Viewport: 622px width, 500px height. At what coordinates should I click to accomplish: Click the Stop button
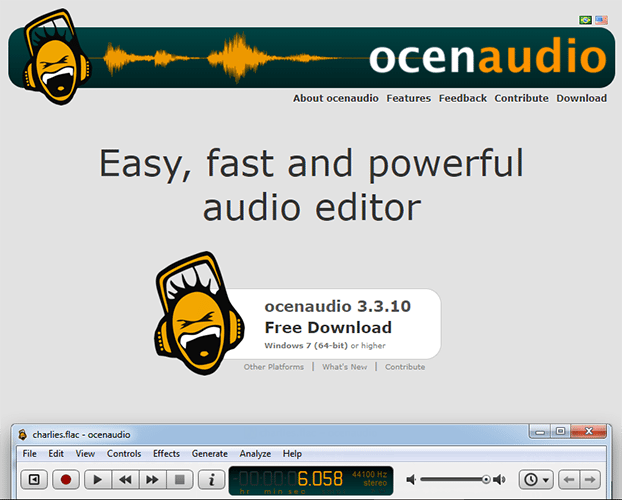(x=180, y=480)
